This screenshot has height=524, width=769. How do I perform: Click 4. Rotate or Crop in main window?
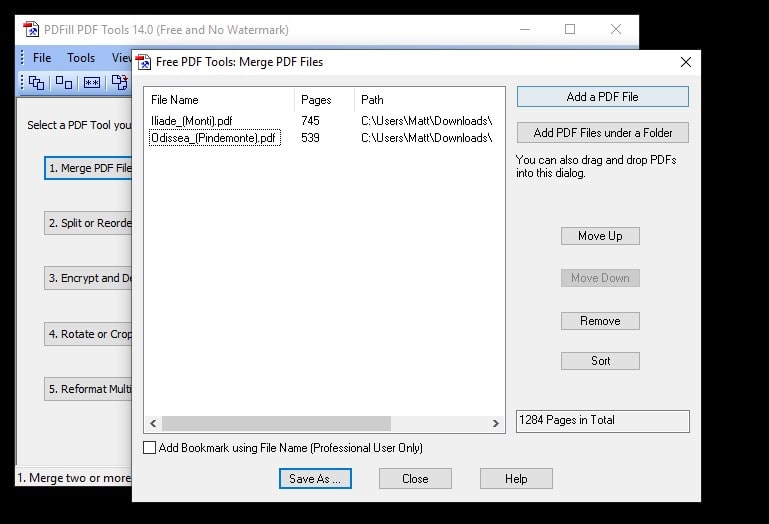coord(89,334)
